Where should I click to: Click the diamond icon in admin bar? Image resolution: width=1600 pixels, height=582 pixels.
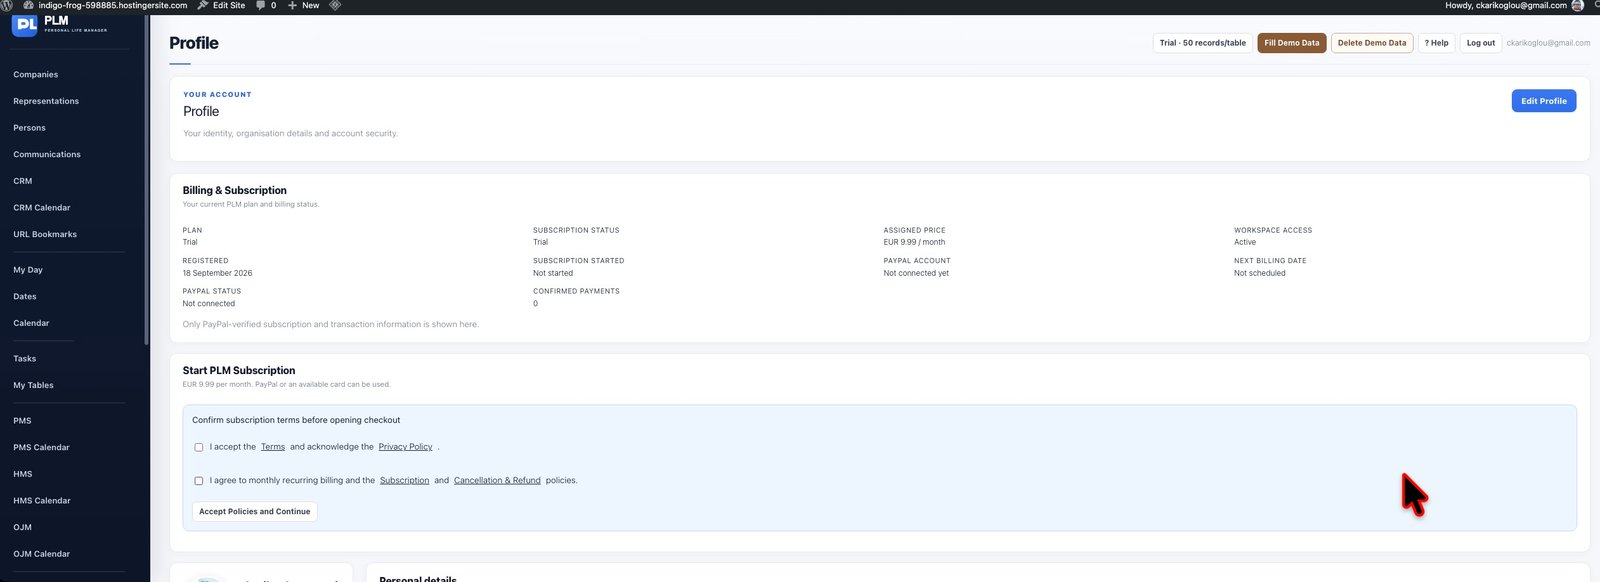click(x=335, y=5)
